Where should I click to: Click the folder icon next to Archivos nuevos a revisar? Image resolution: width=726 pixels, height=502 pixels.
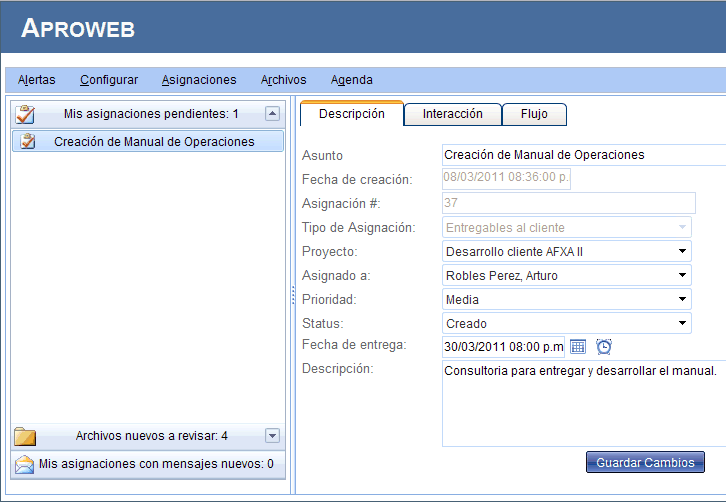(25, 436)
